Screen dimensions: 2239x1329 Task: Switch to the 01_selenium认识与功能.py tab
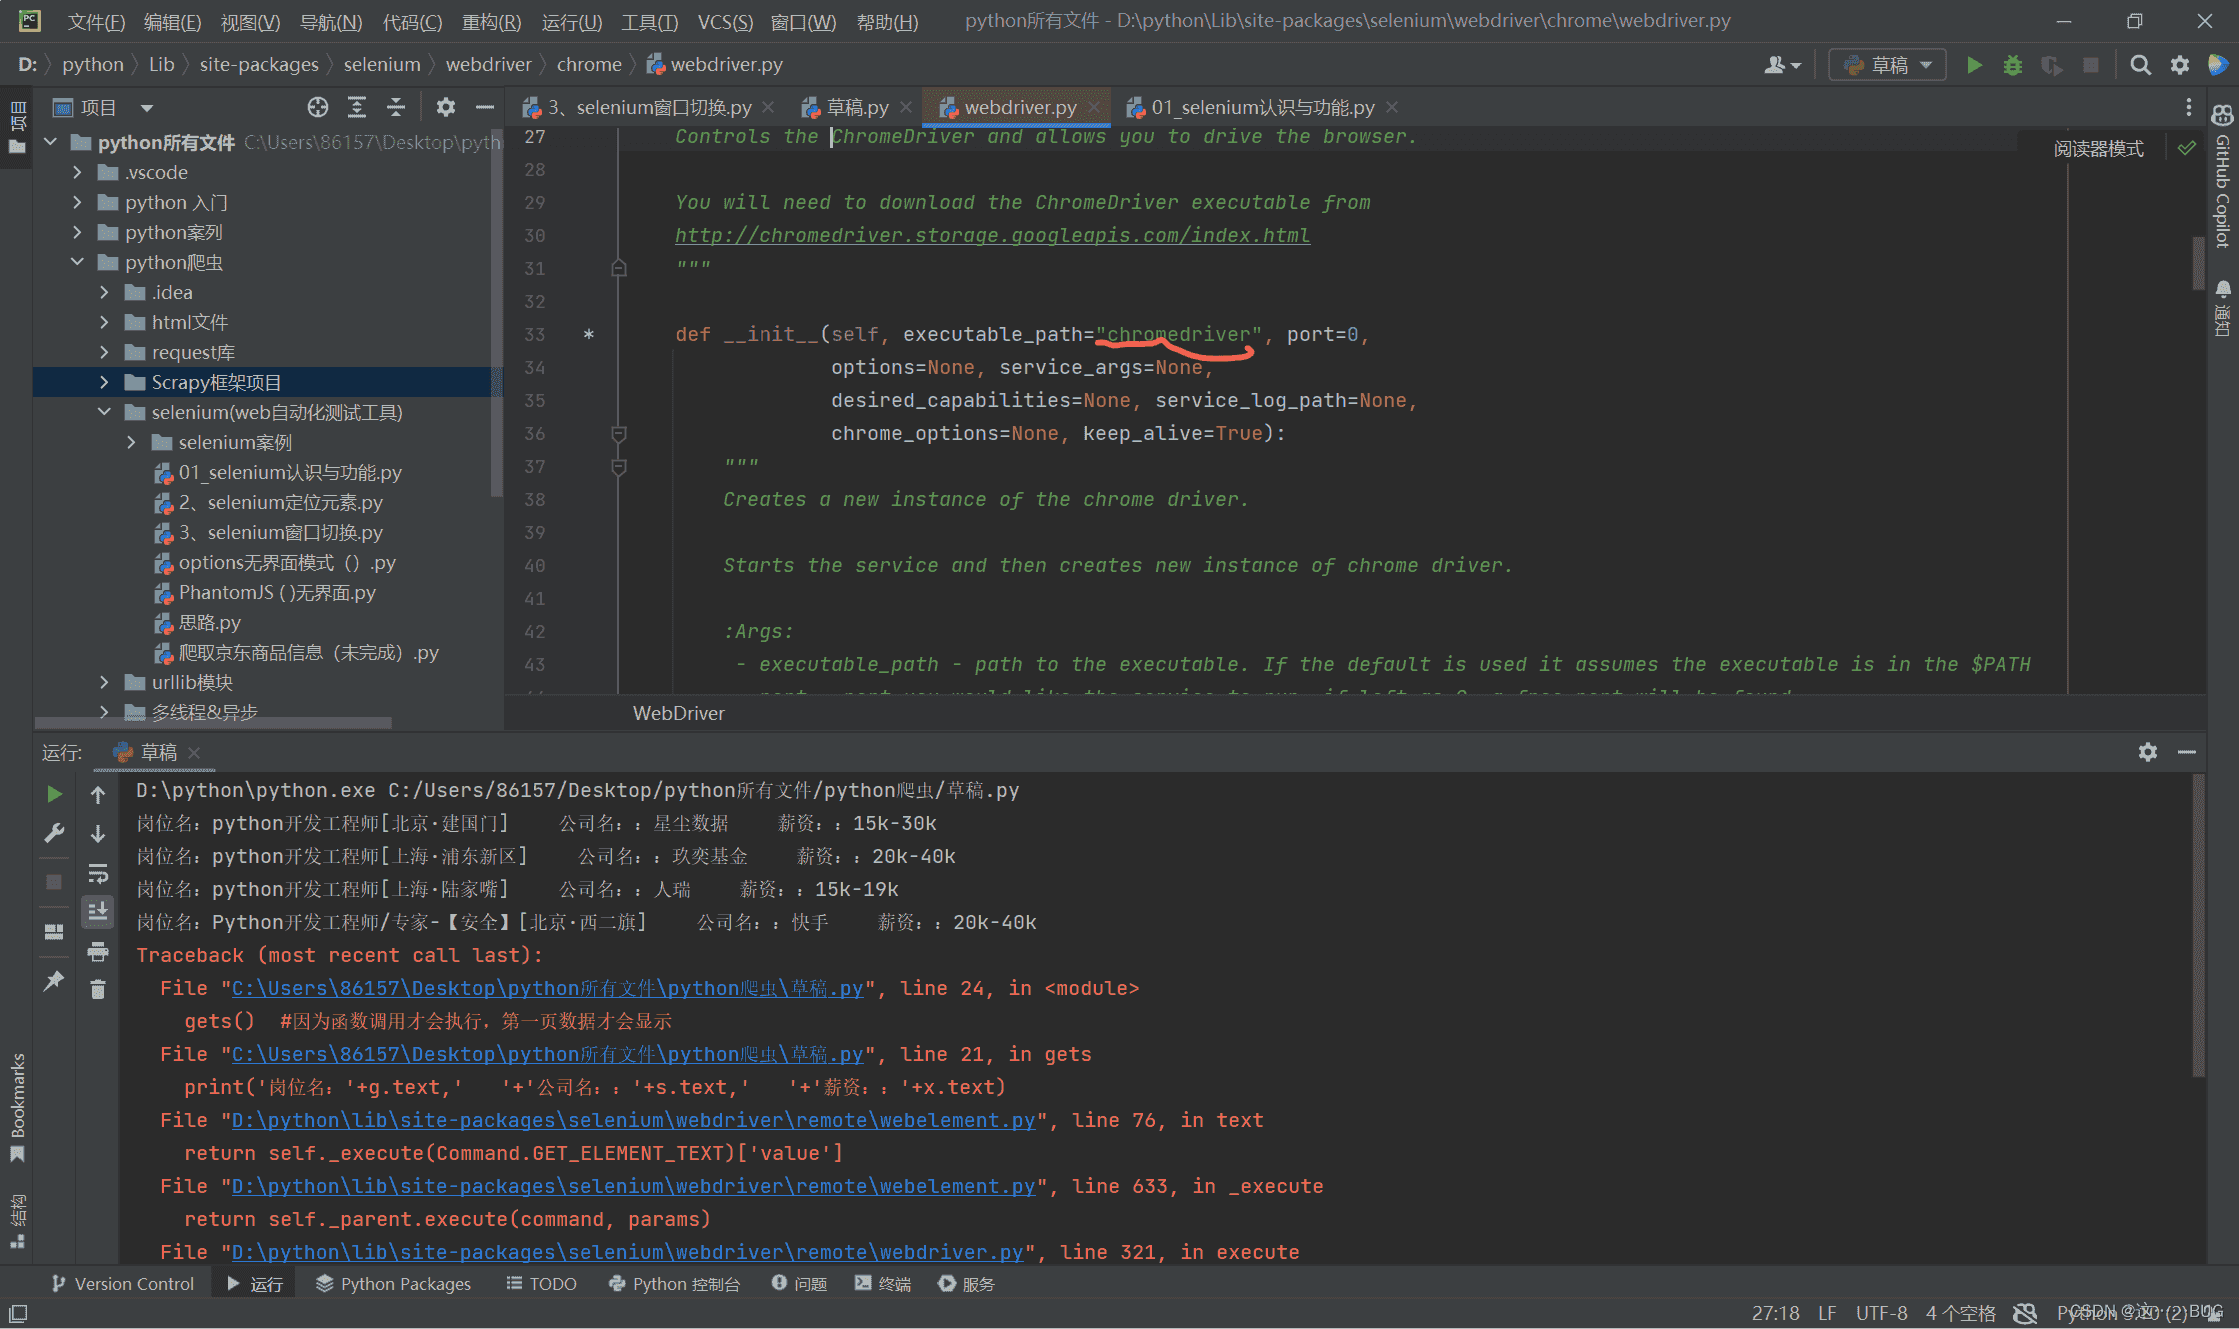tap(1260, 107)
